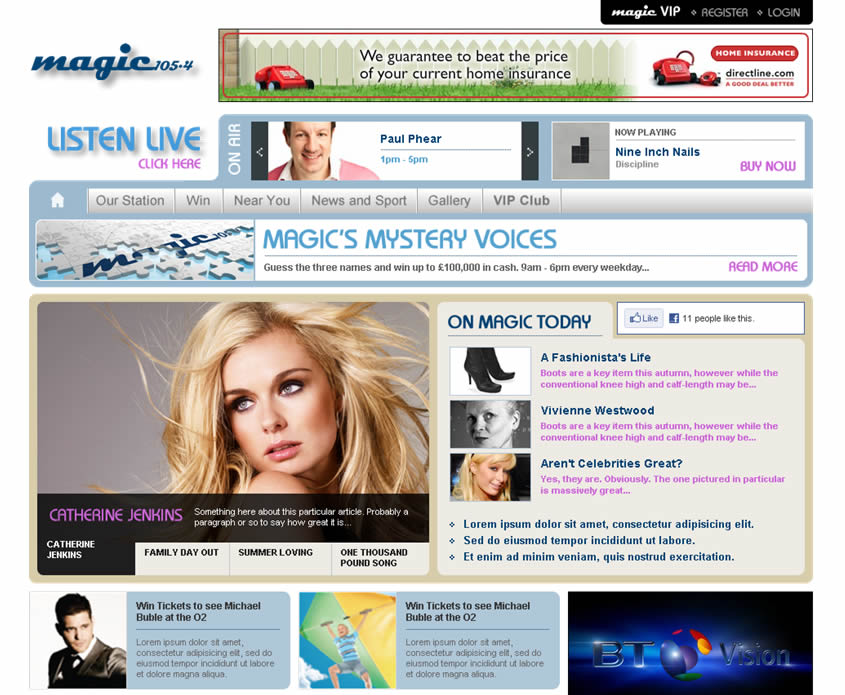
Task: Open the Nine Inch Nails album artwork
Action: click(580, 151)
